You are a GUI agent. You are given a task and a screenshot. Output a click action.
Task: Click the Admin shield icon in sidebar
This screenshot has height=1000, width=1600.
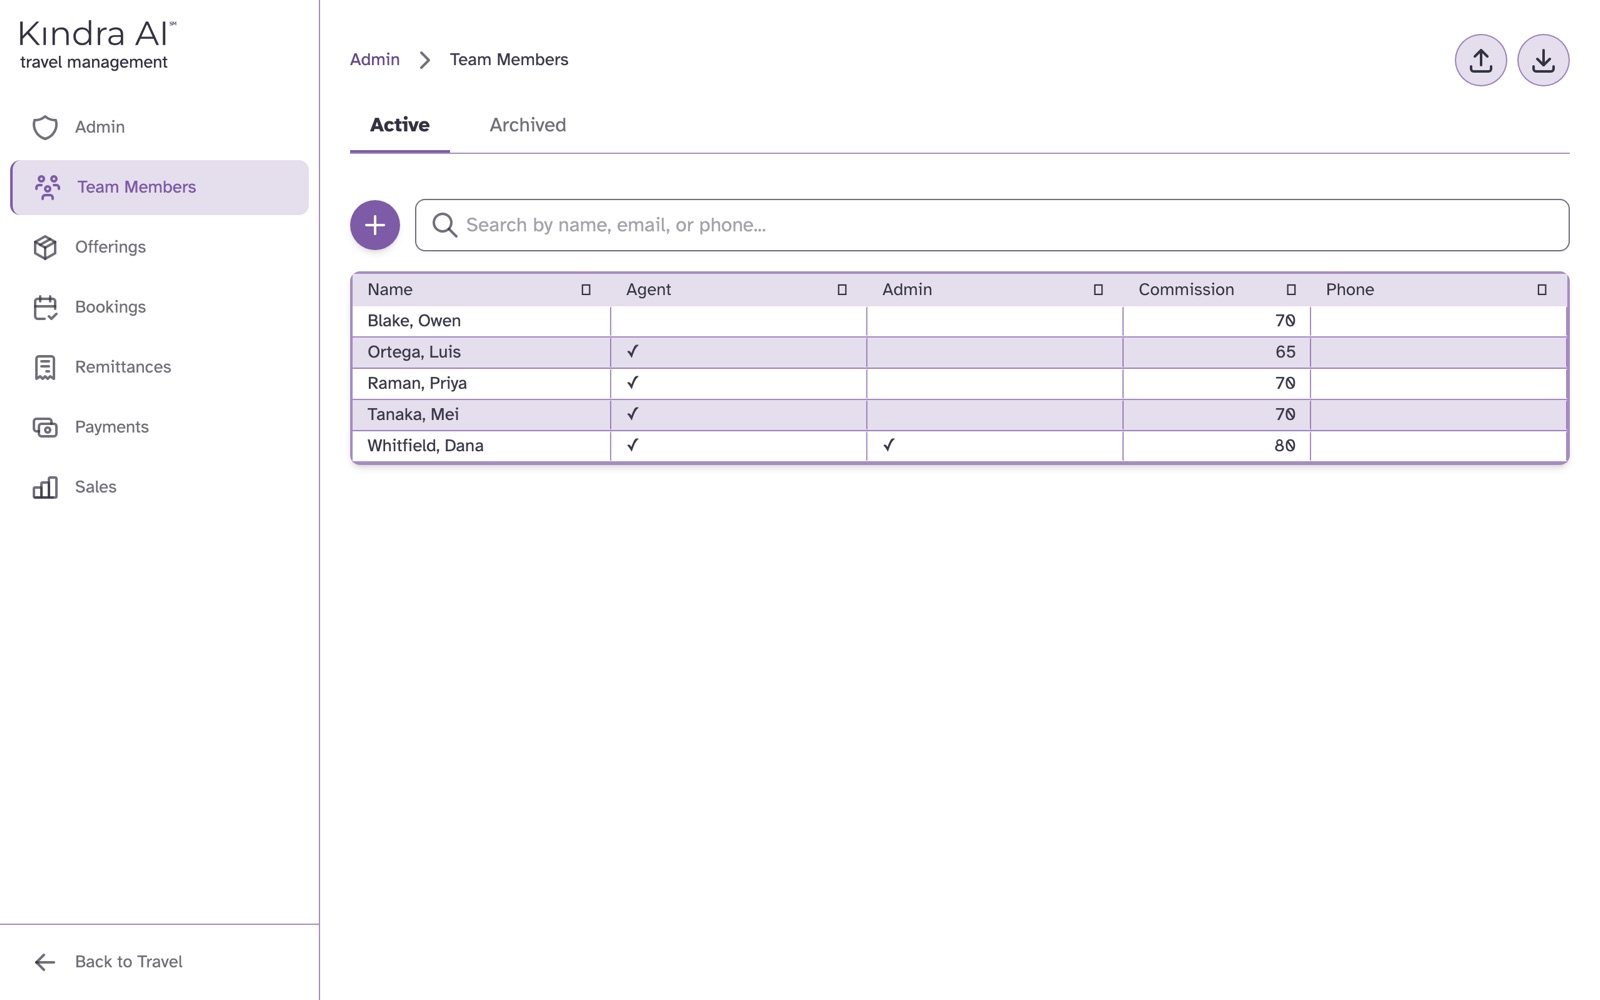click(x=45, y=127)
